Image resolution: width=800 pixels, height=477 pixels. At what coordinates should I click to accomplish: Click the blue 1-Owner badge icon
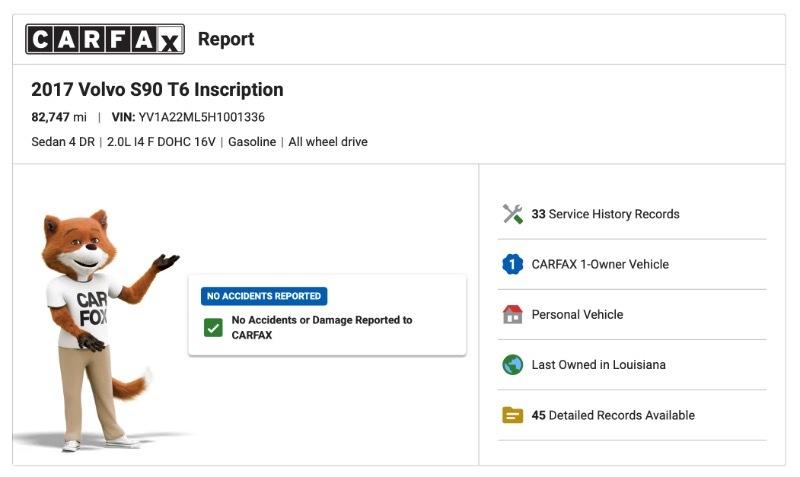pyautogui.click(x=512, y=264)
